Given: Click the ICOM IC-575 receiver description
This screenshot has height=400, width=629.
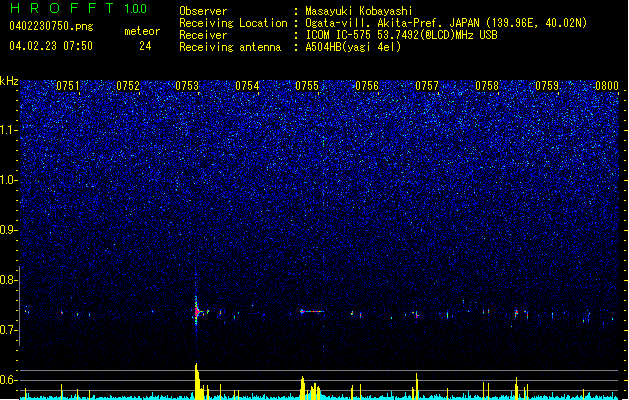Looking at the screenshot, I should [x=402, y=35].
